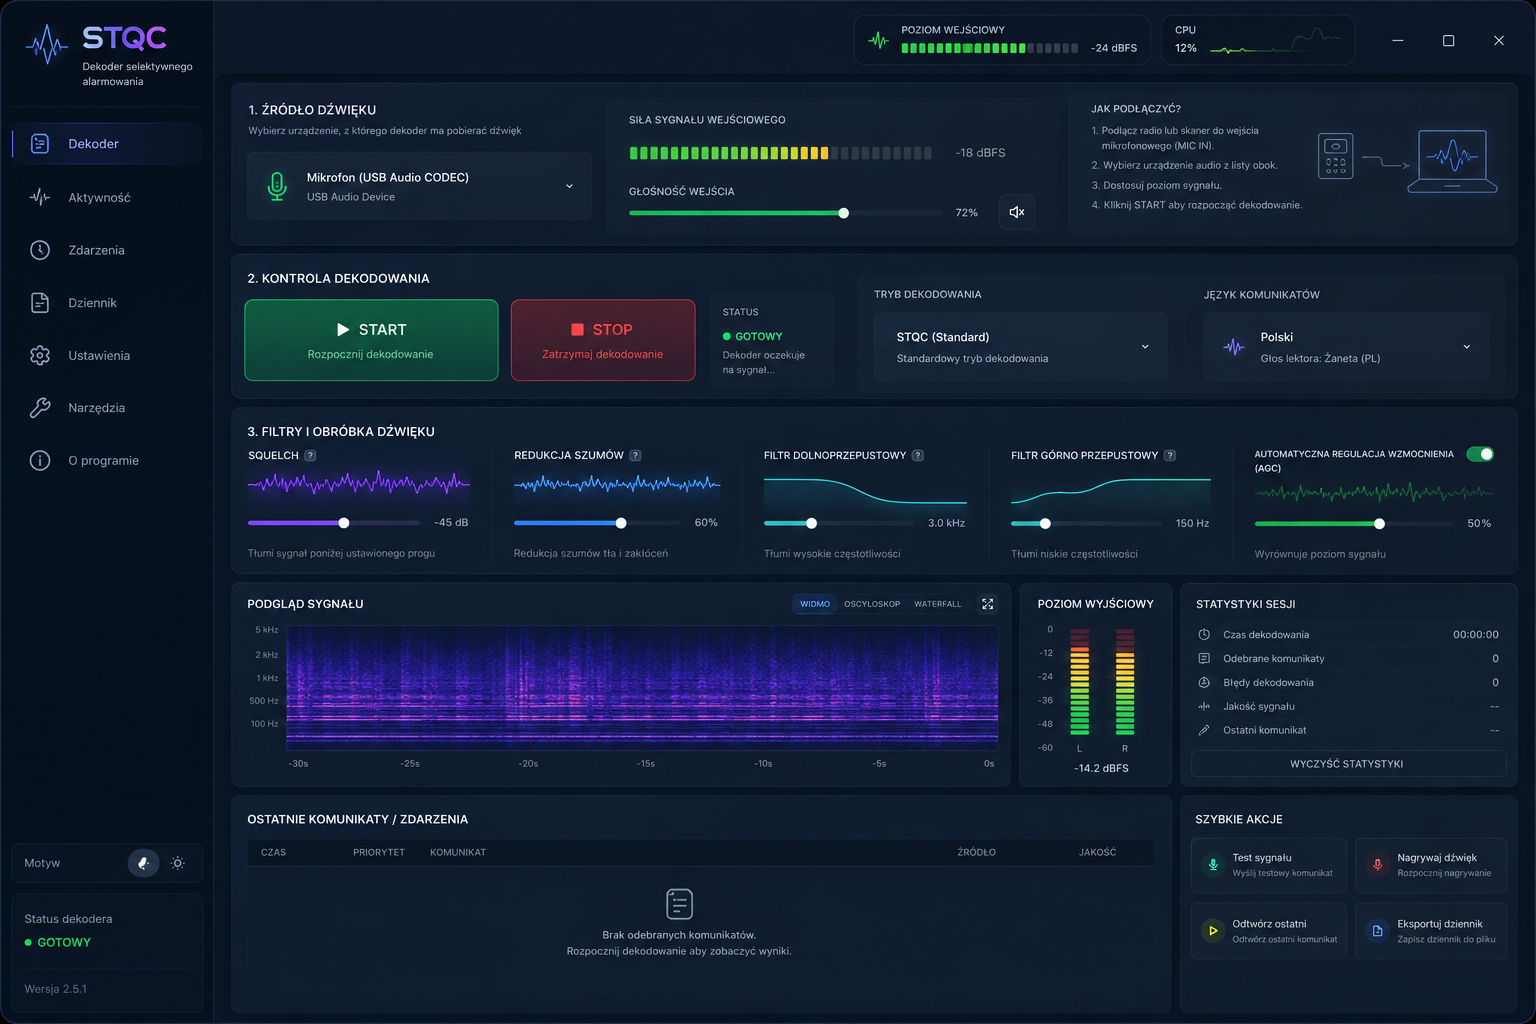
Task: Open Dziennik from the sidebar
Action: pyautogui.click(x=107, y=303)
